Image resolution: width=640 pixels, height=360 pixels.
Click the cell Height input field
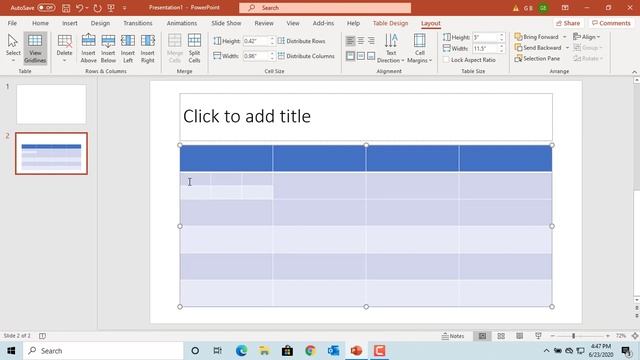(256, 41)
